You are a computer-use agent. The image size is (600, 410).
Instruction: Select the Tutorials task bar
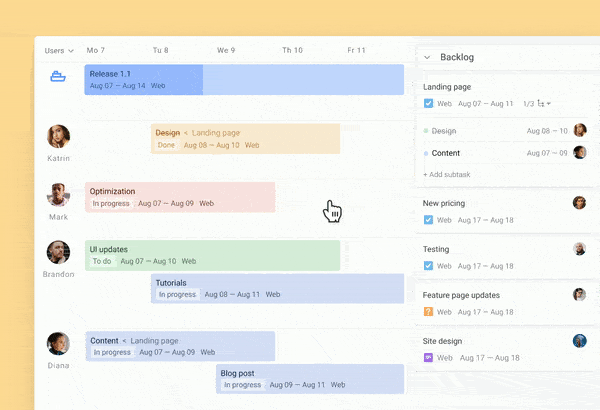277,289
